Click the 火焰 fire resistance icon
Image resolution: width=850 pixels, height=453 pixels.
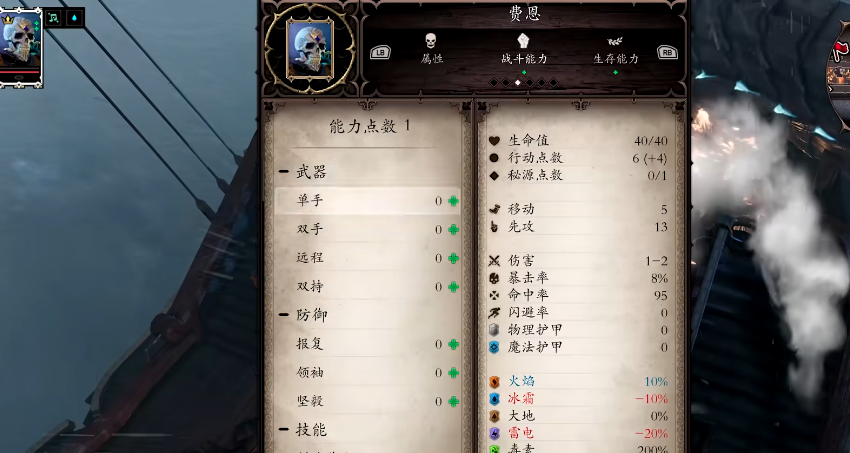click(x=494, y=381)
